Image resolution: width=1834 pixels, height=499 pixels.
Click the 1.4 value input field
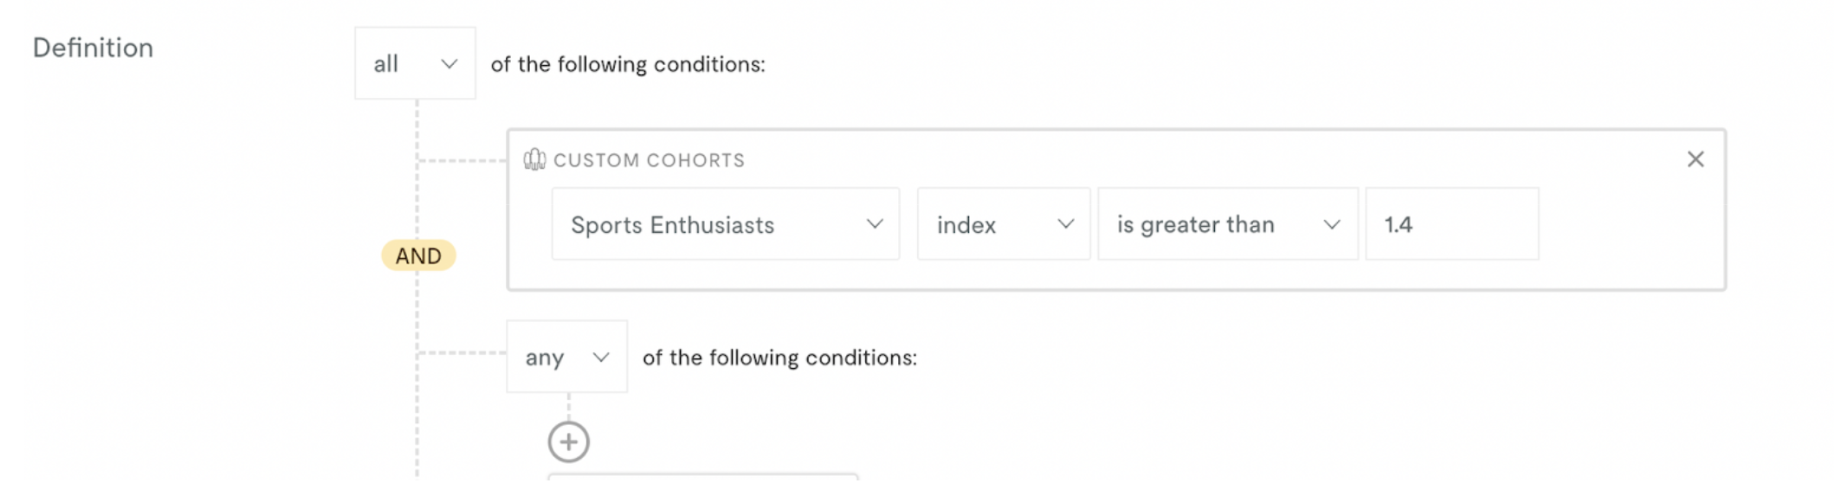(1452, 224)
